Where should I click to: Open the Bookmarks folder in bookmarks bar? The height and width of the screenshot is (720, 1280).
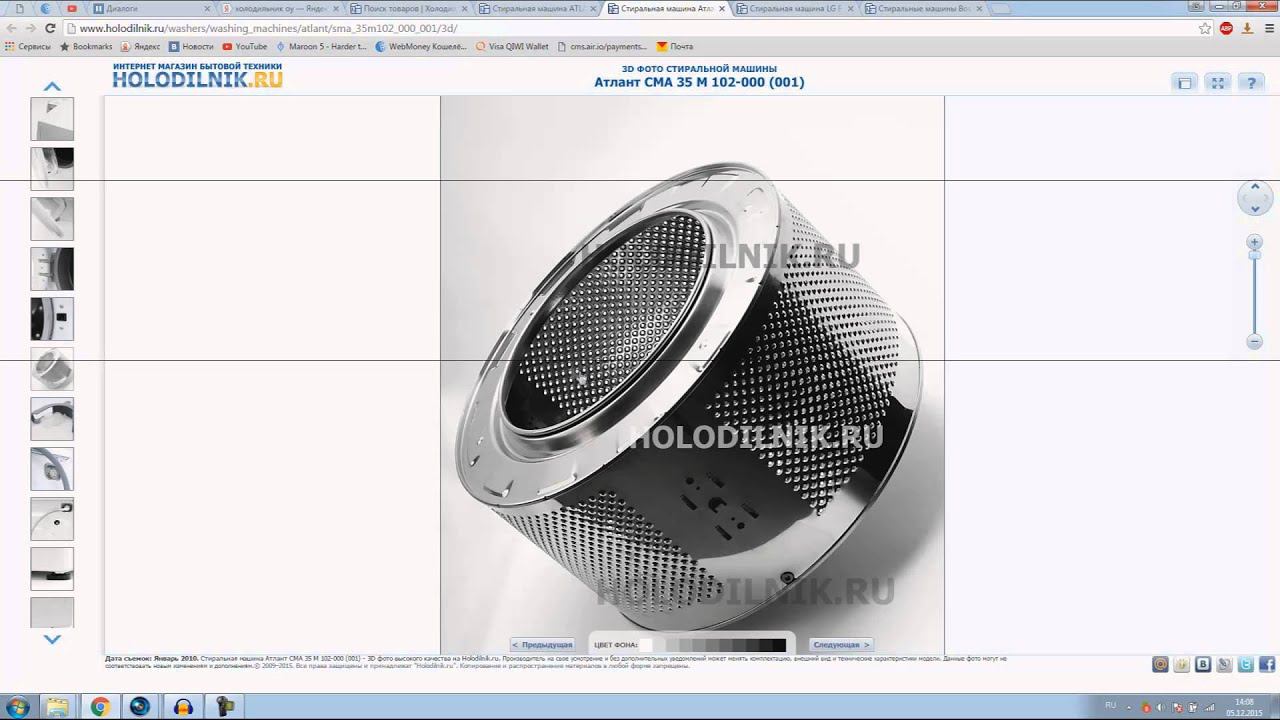click(87, 46)
